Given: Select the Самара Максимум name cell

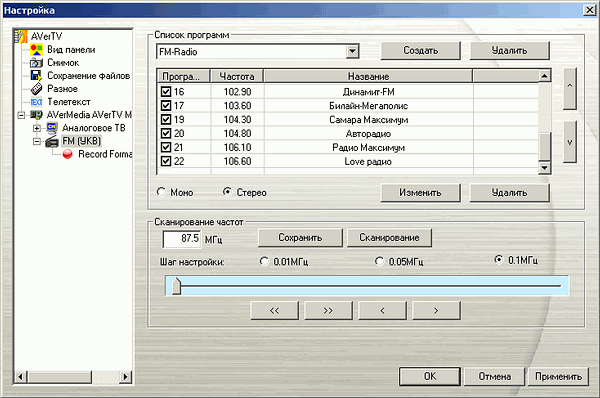Looking at the screenshot, I should 368,120.
